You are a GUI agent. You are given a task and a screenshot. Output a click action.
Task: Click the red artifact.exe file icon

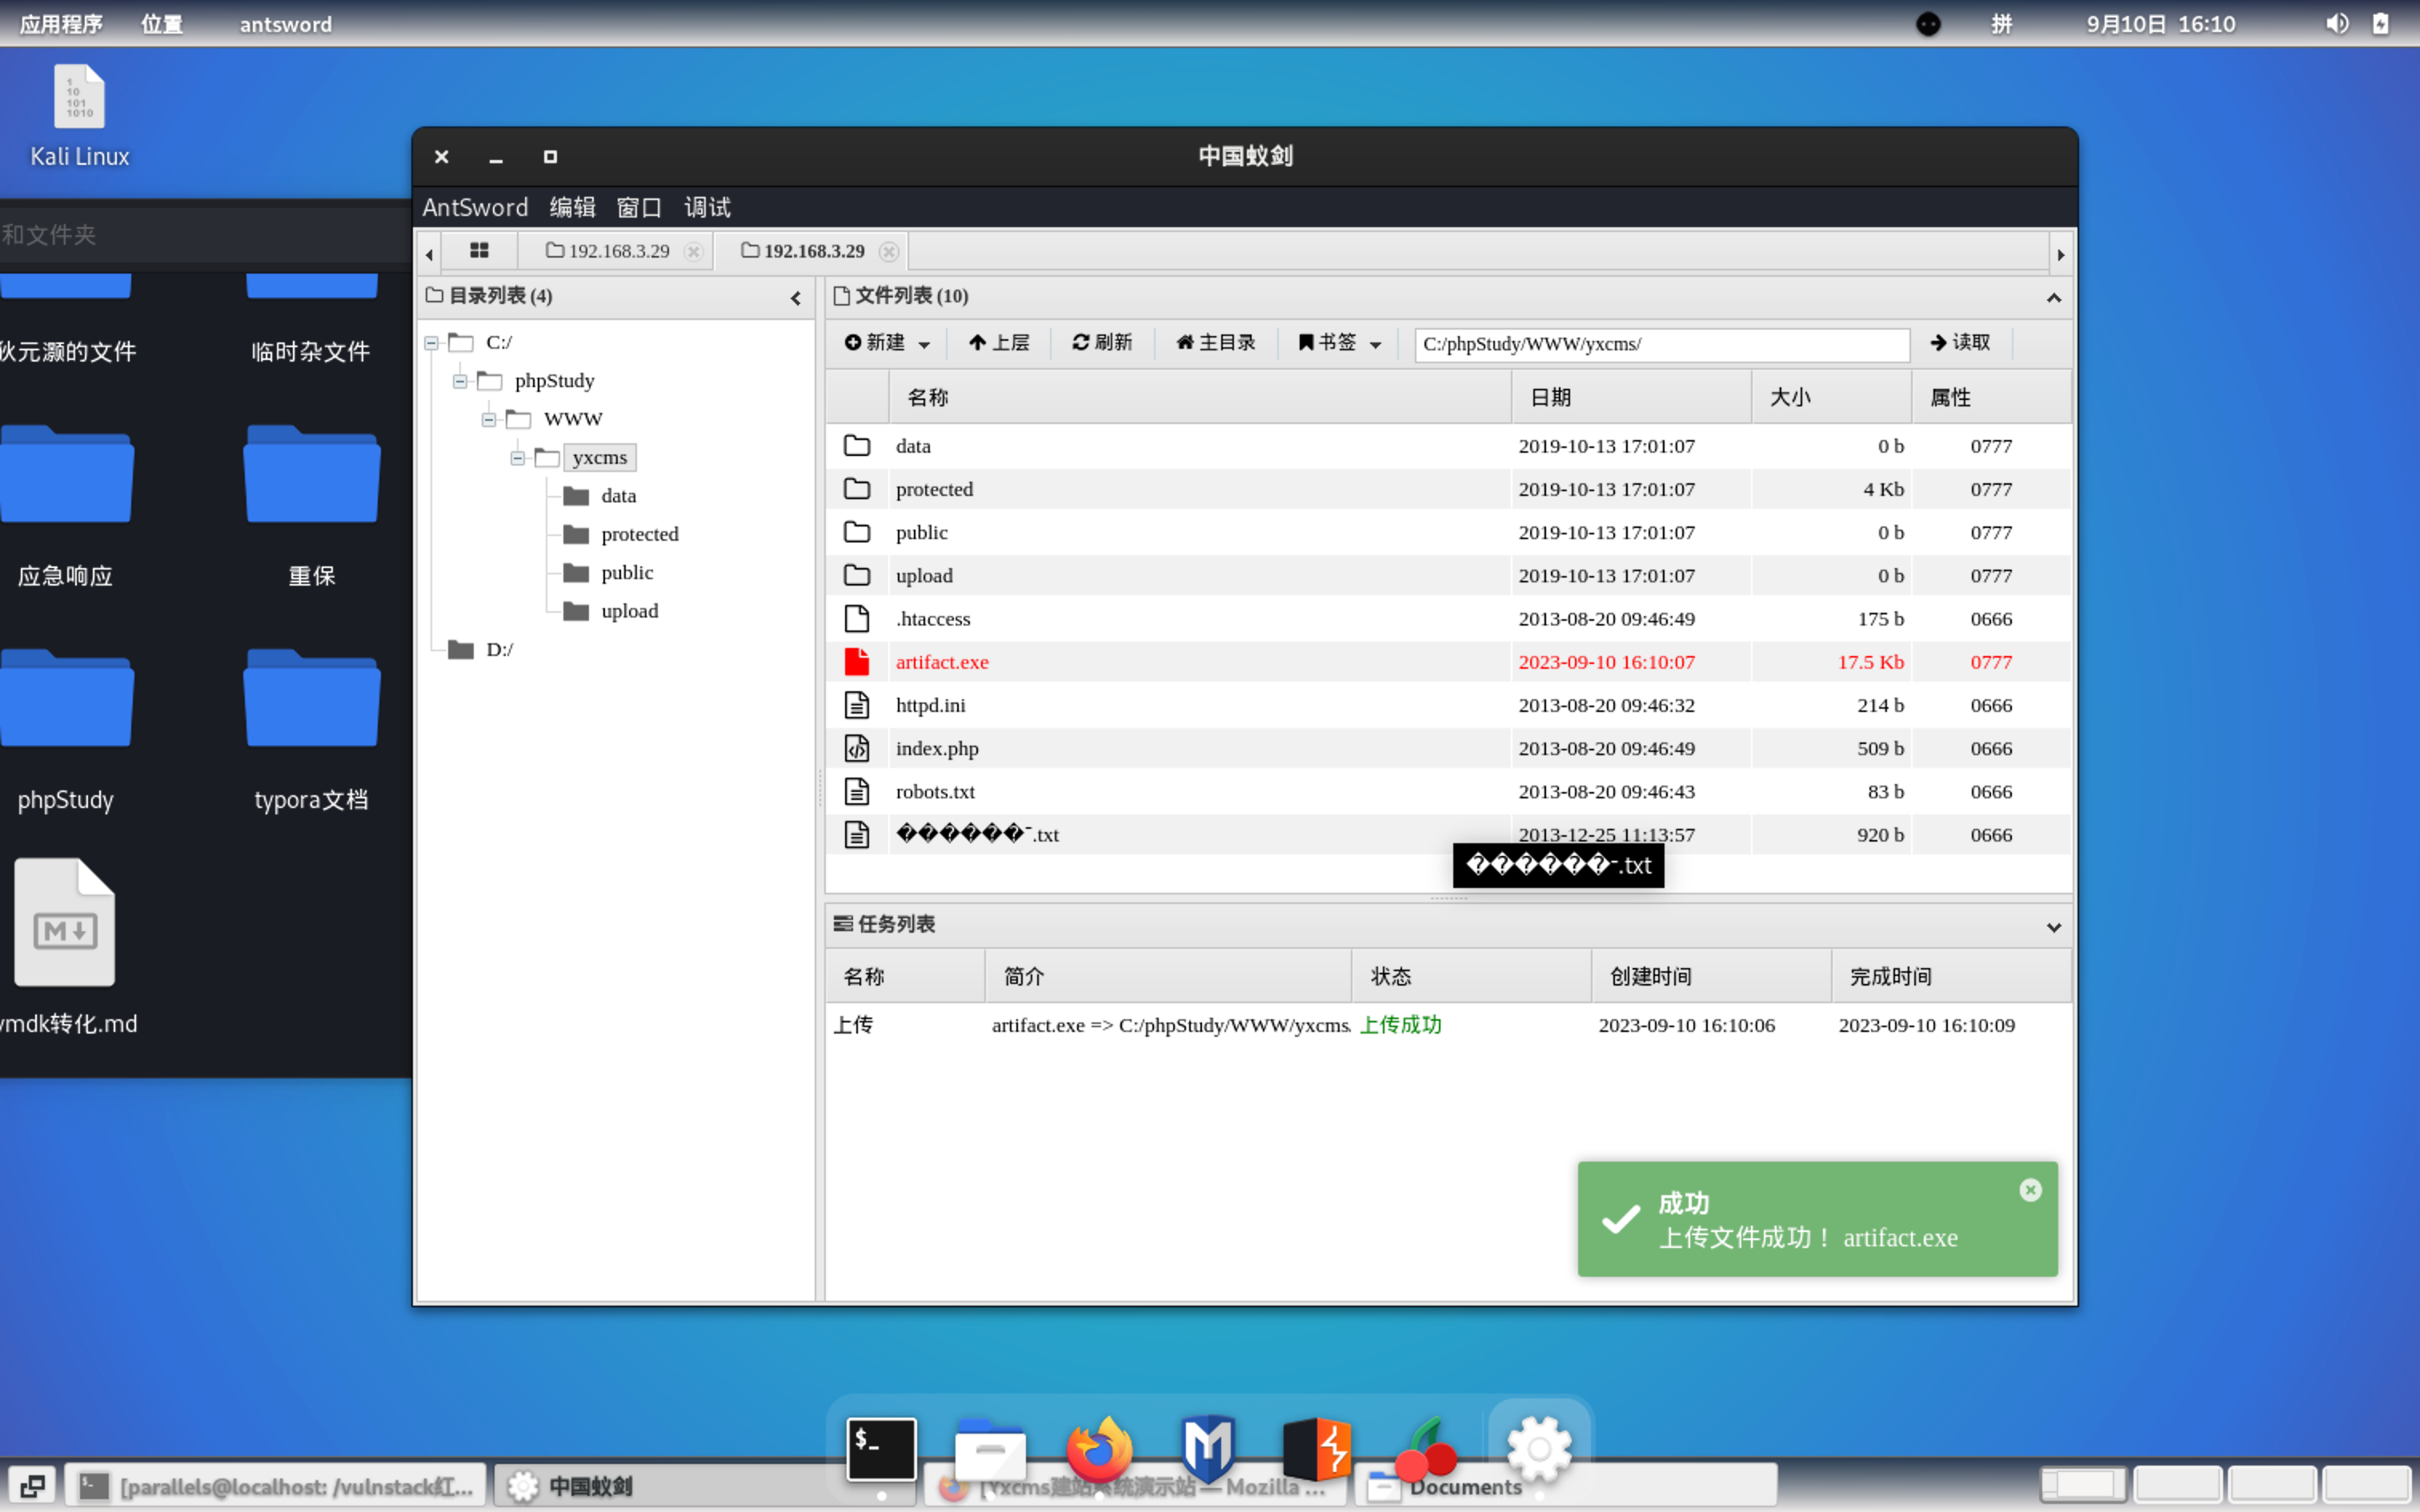[x=857, y=662]
